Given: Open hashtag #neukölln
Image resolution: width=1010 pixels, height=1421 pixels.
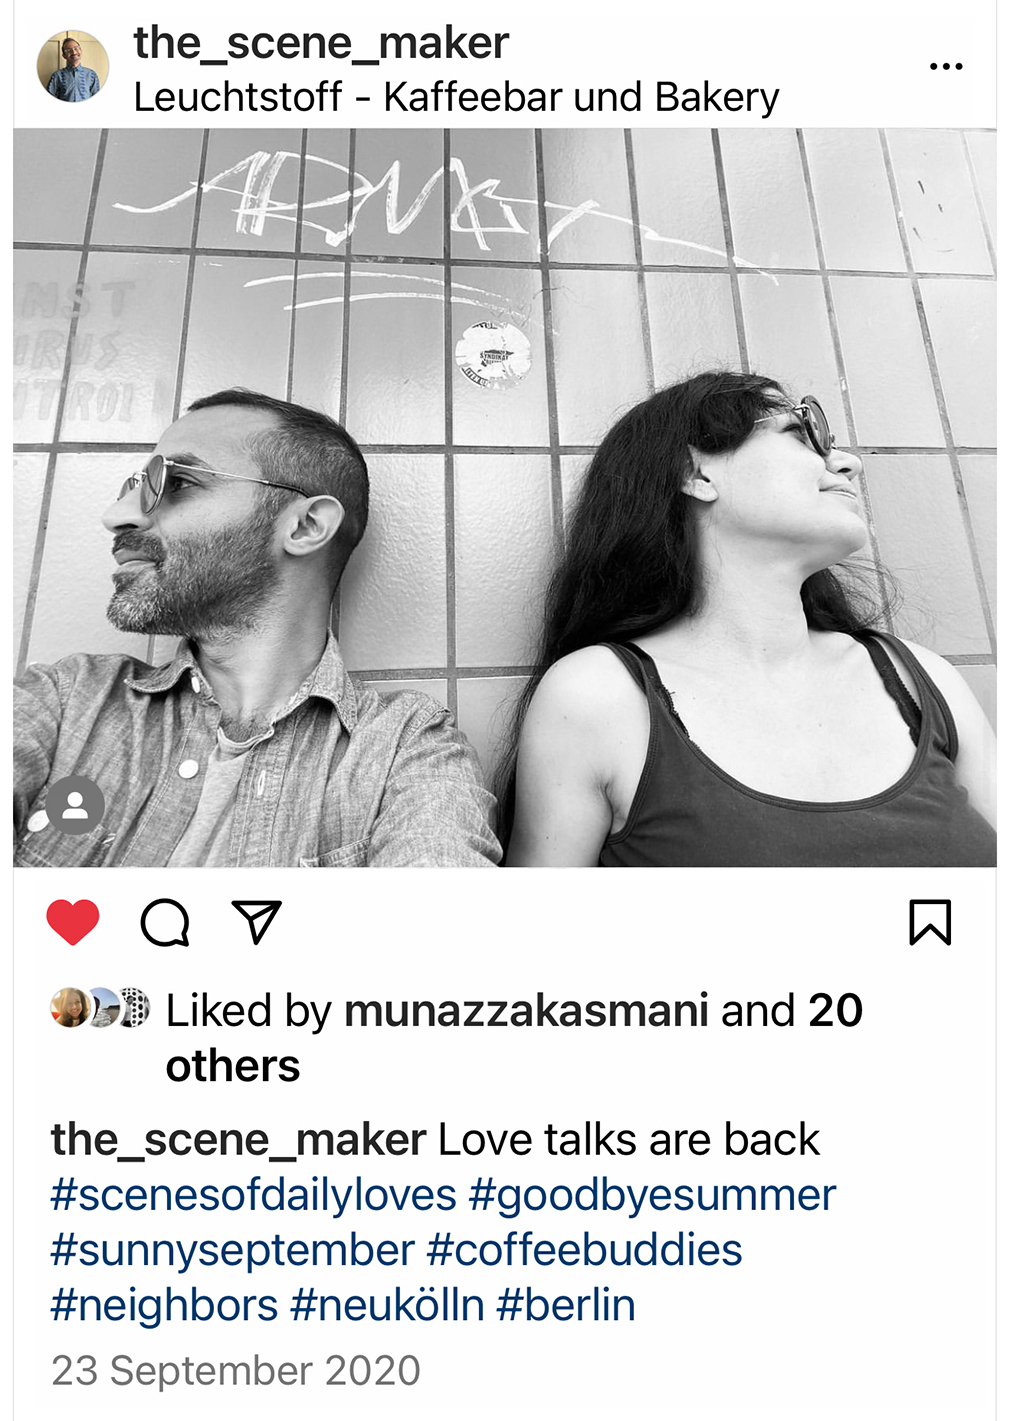Looking at the screenshot, I should pos(388,1305).
